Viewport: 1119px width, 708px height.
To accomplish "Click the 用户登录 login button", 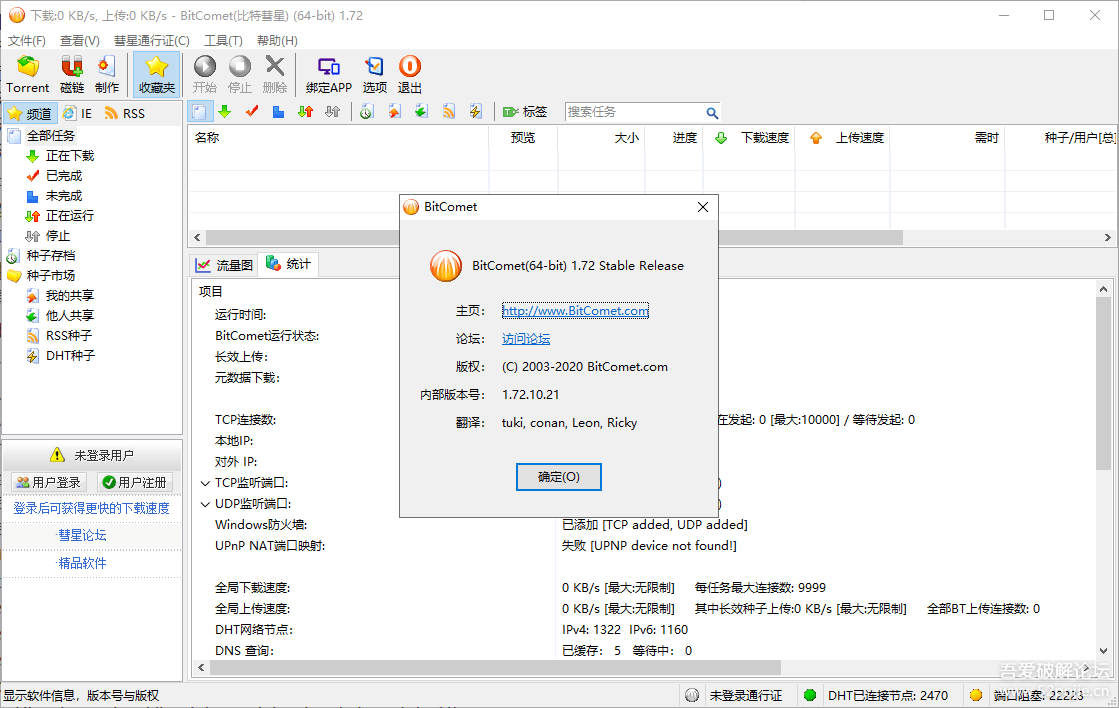I will click(x=49, y=482).
